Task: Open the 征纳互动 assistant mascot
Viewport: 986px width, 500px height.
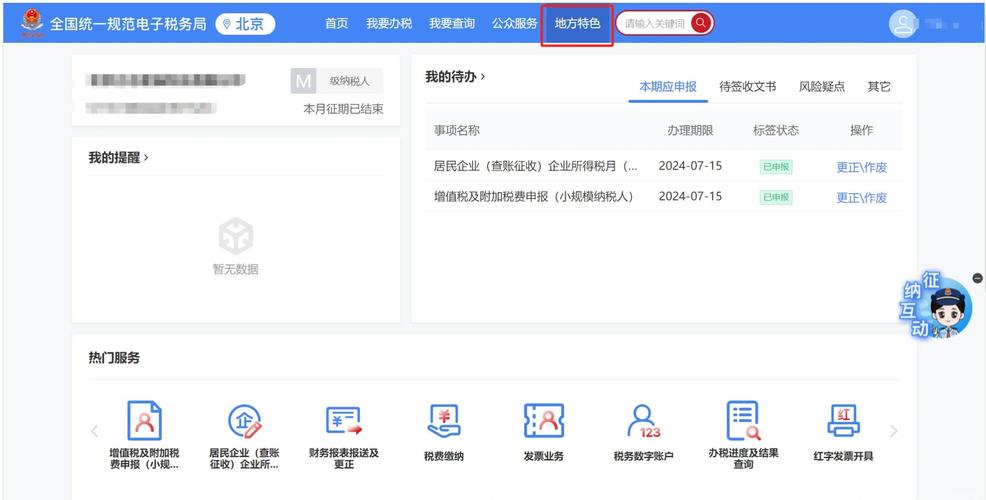Action: tap(937, 308)
